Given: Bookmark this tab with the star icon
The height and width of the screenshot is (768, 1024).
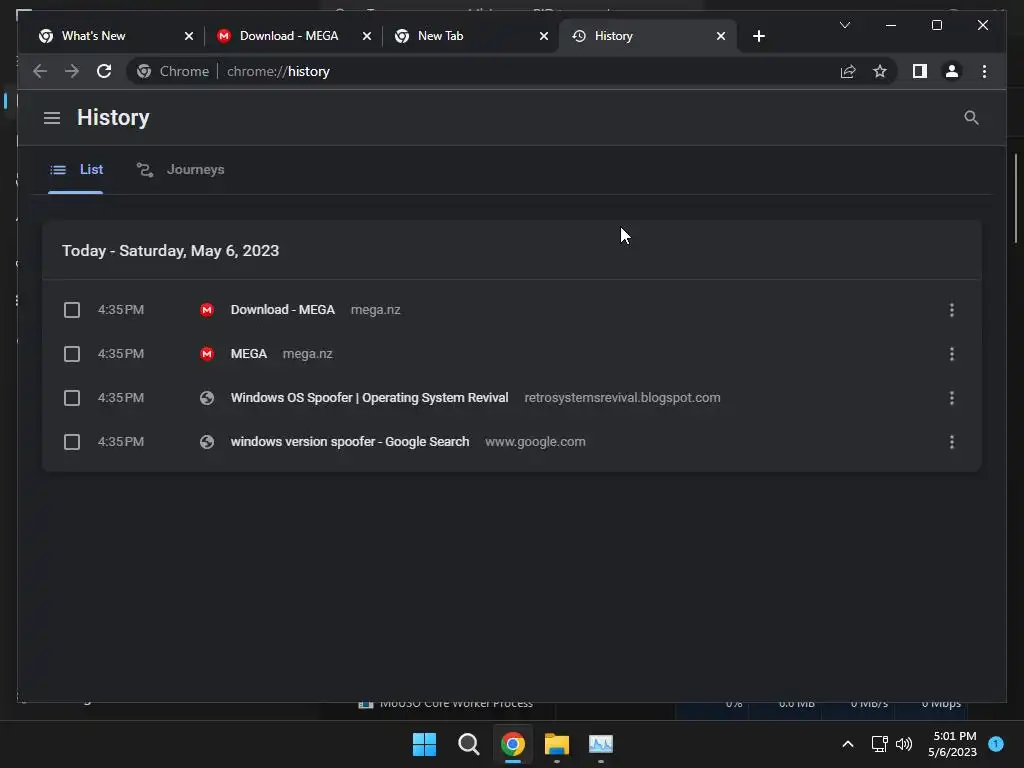Looking at the screenshot, I should [x=880, y=71].
